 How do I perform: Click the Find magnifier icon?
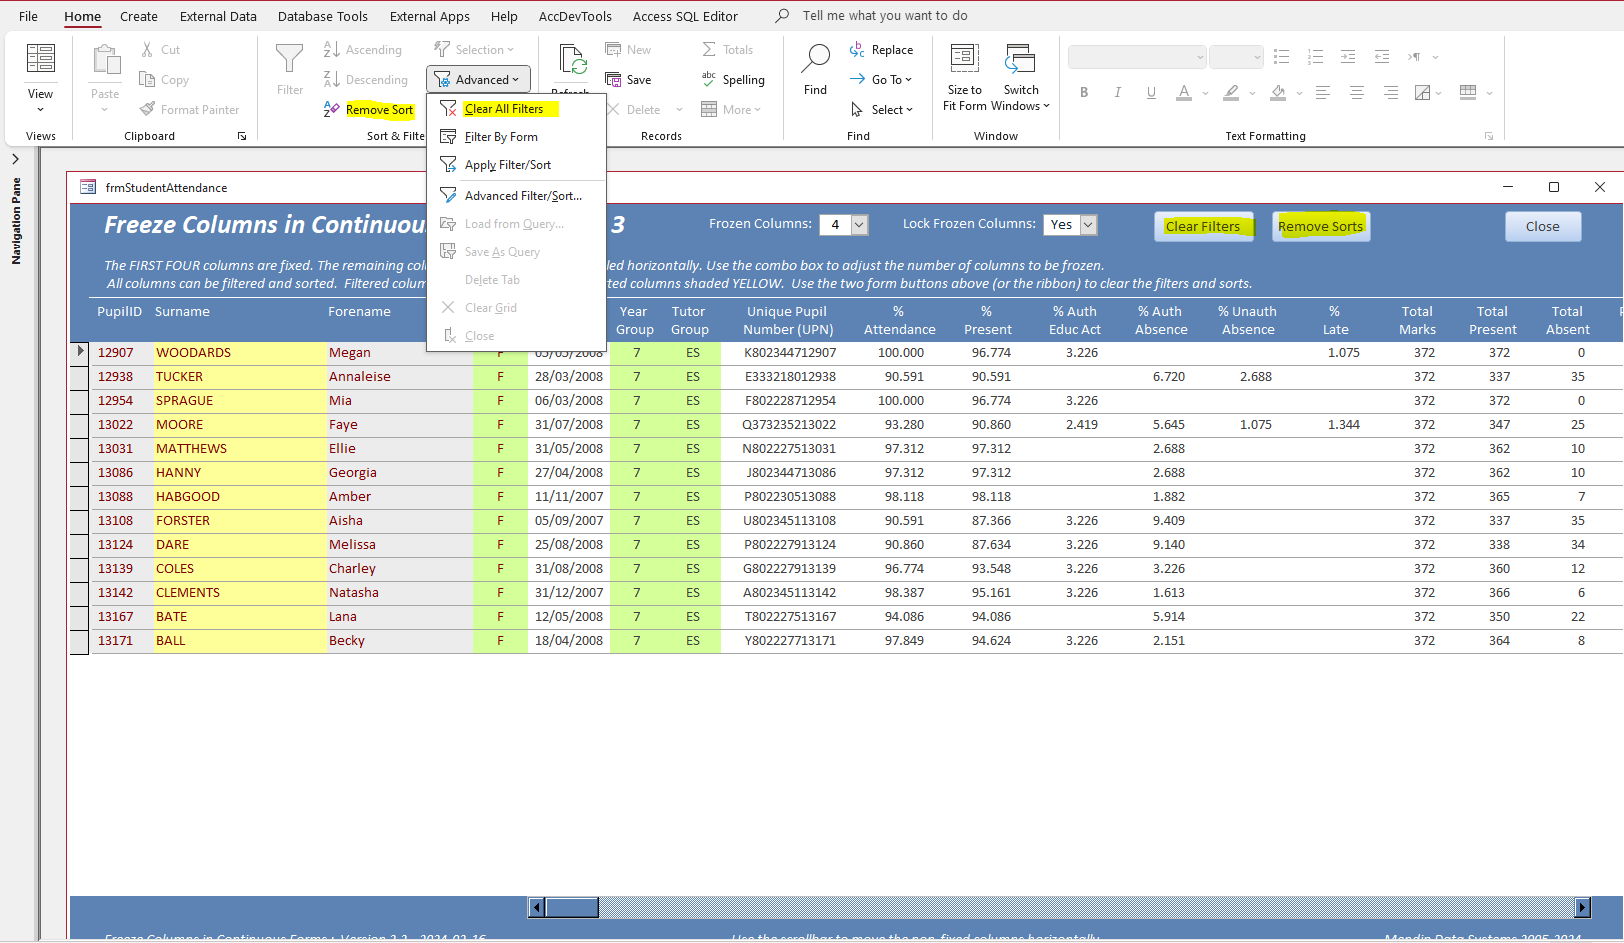click(815, 58)
